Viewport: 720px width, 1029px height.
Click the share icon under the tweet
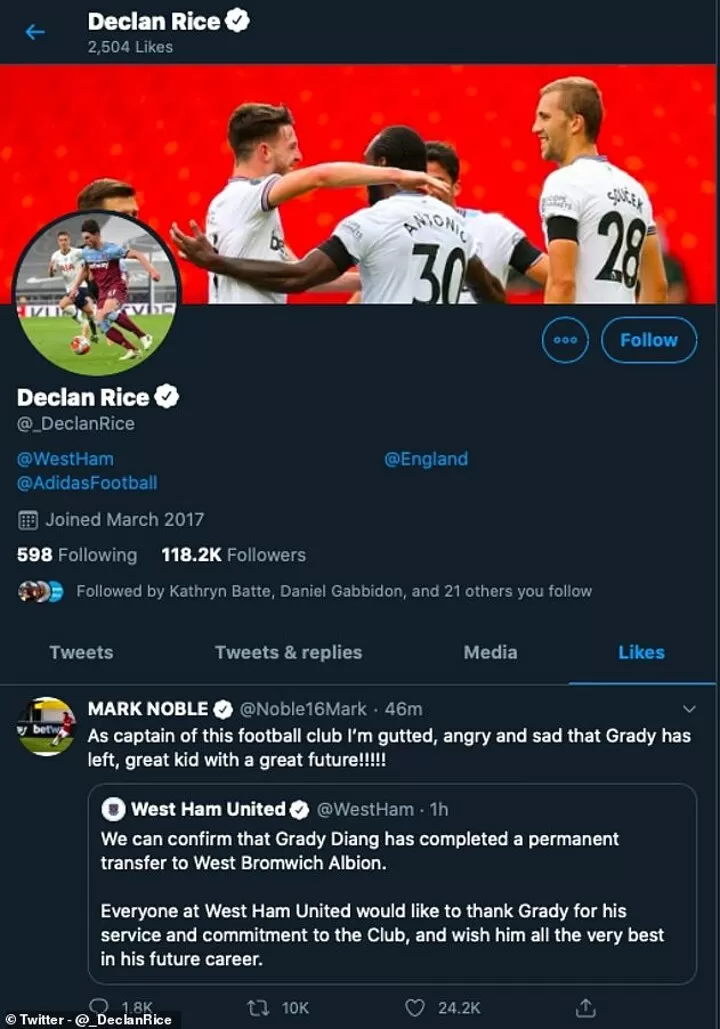[x=586, y=1006]
